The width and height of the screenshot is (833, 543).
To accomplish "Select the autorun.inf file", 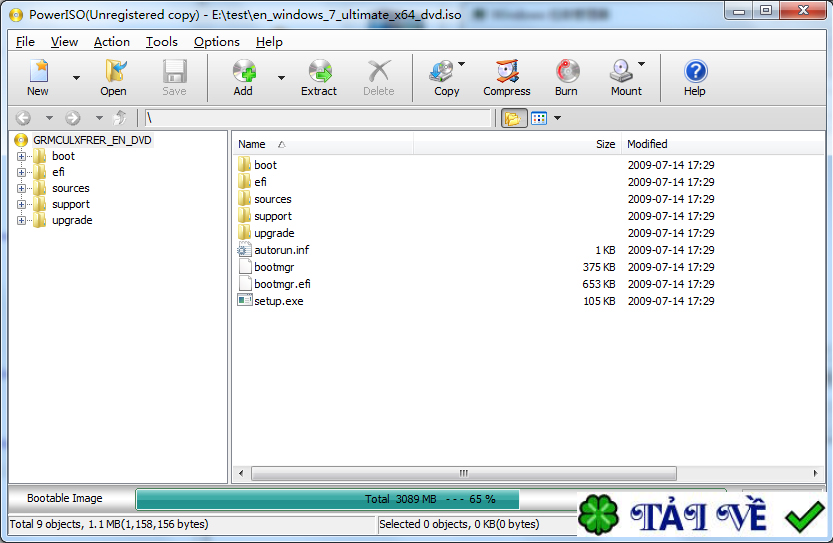I will click(282, 250).
